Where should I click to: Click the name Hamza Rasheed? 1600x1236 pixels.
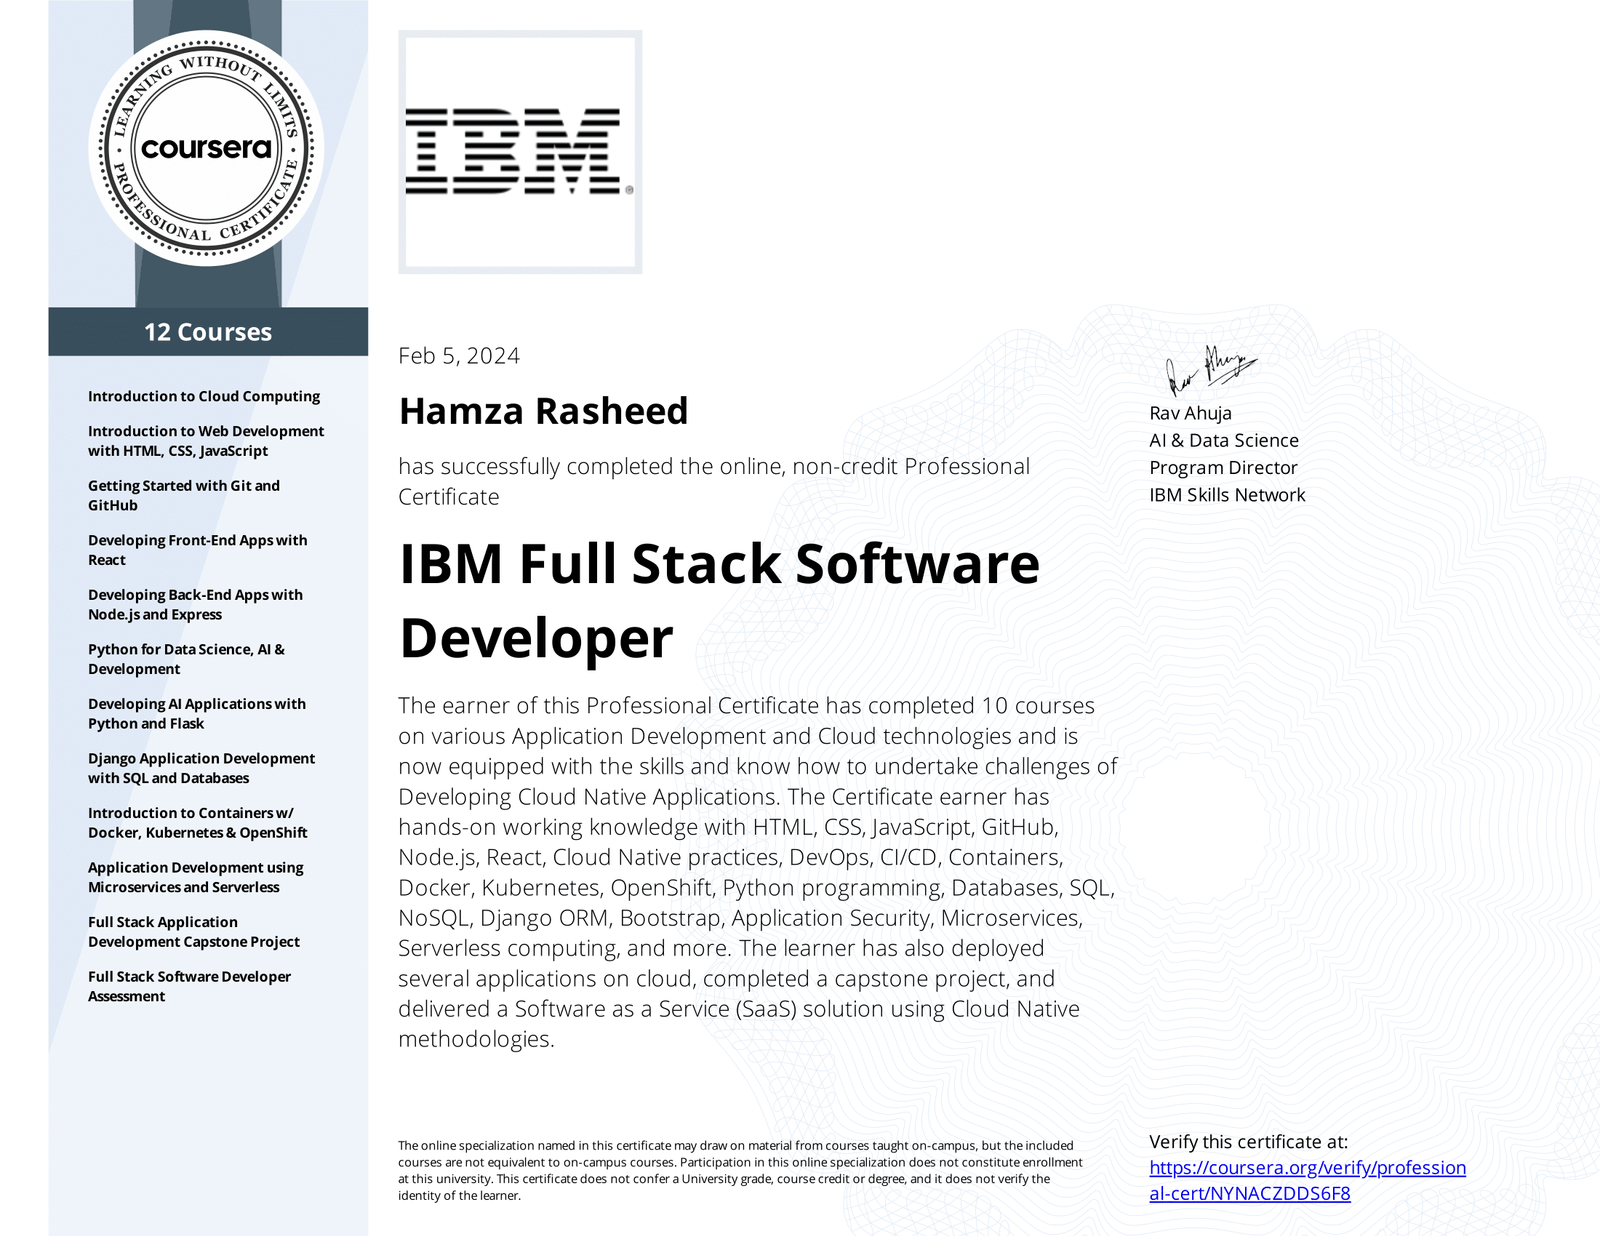pos(543,411)
